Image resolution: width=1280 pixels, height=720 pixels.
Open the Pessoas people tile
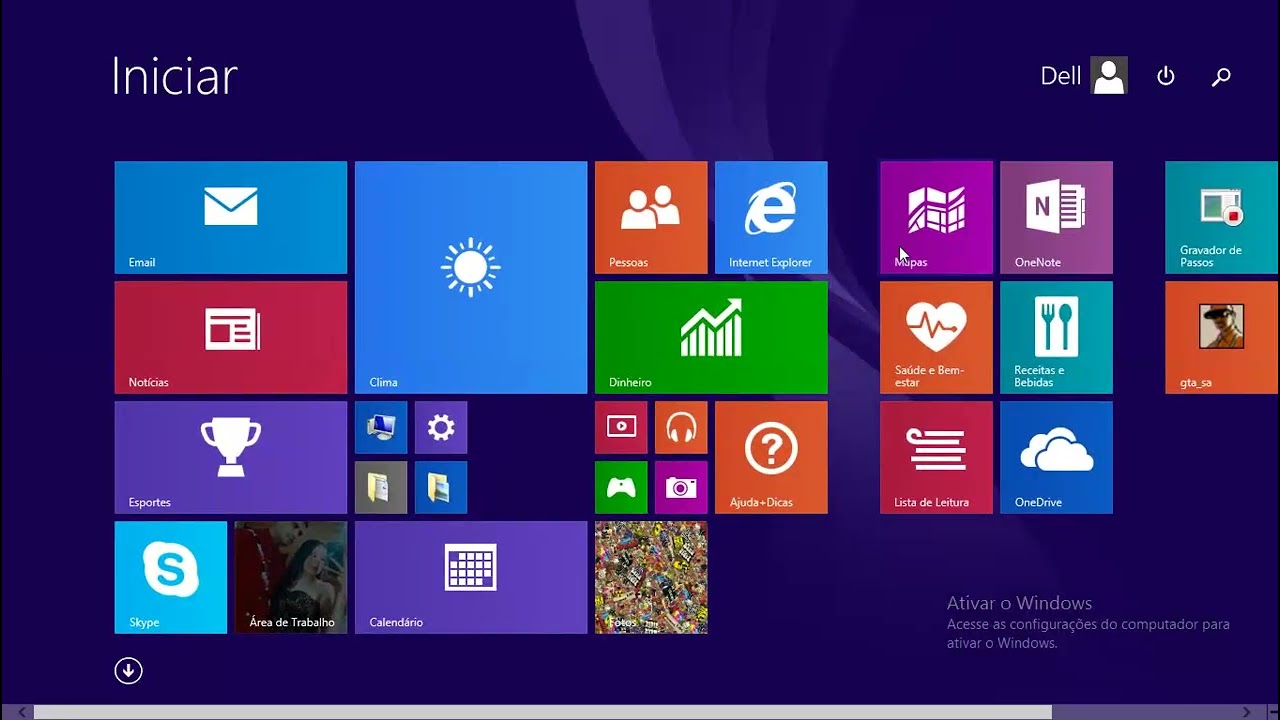(651, 217)
